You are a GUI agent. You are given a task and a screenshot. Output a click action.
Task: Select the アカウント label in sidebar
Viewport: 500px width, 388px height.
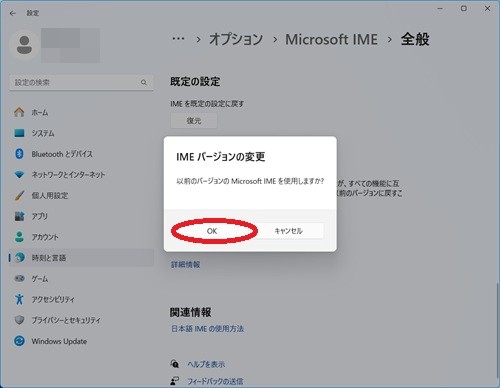45,237
